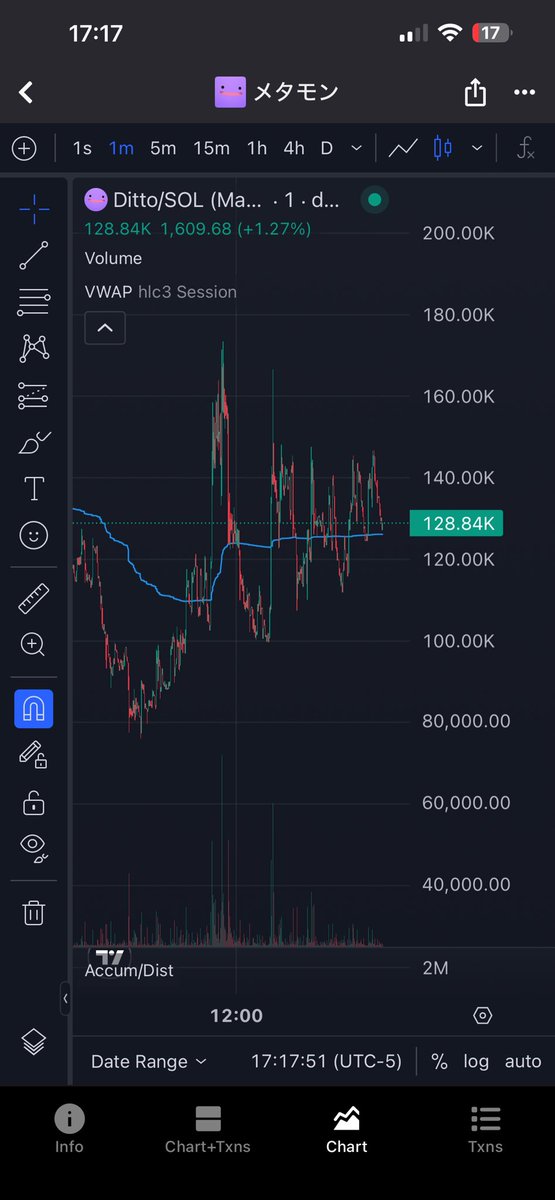Open the Chart+Txns tab

pyautogui.click(x=208, y=1130)
